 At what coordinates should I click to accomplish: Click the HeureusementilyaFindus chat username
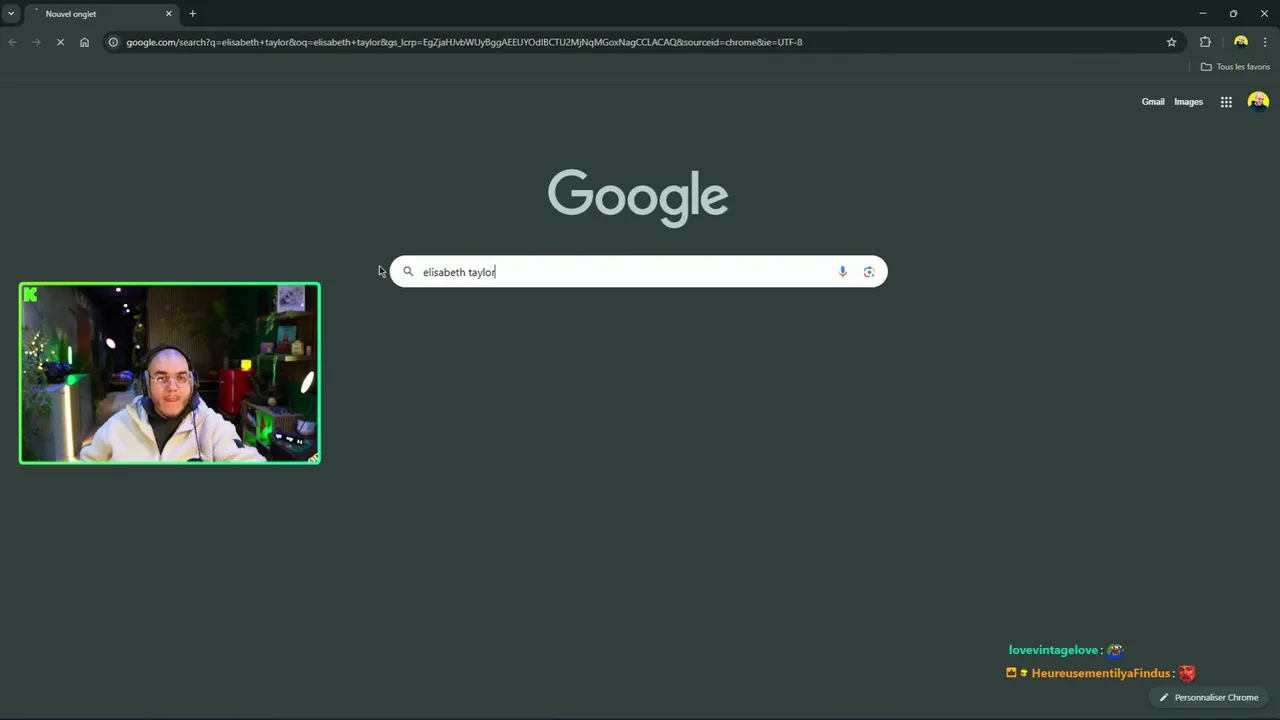click(x=1100, y=674)
